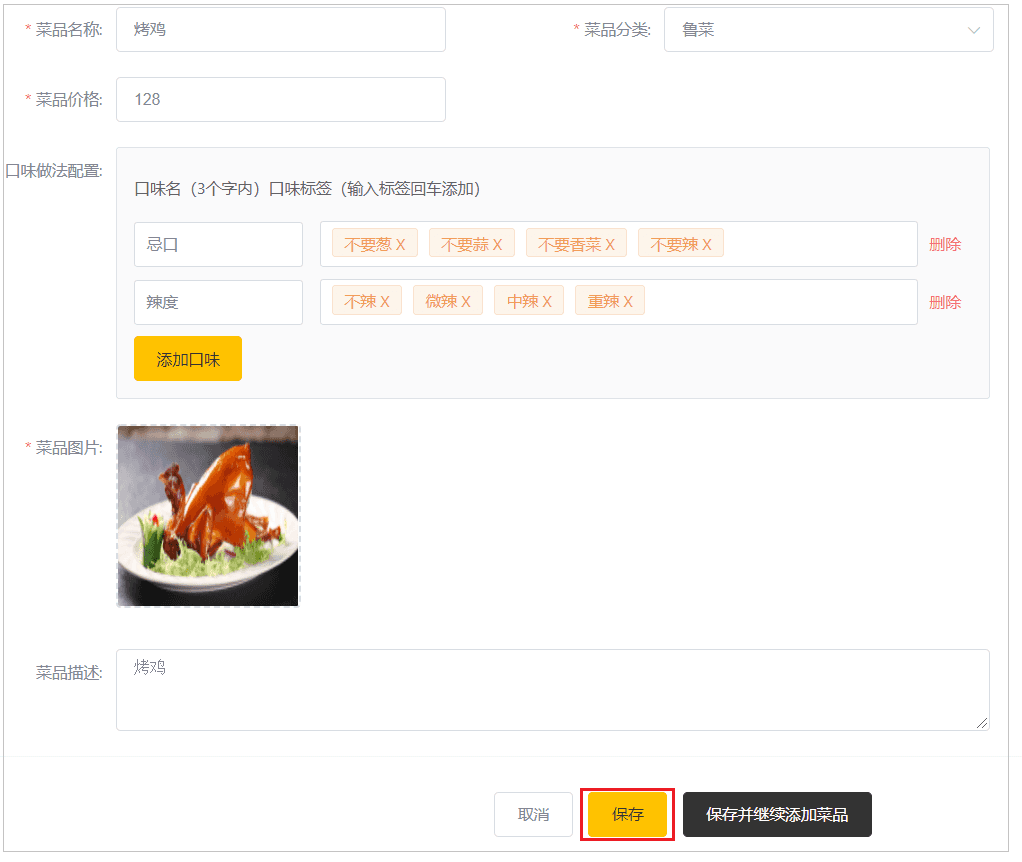Focus the 菜品价格 input showing 128
Image resolution: width=1022 pixels, height=862 pixels.
[280, 100]
